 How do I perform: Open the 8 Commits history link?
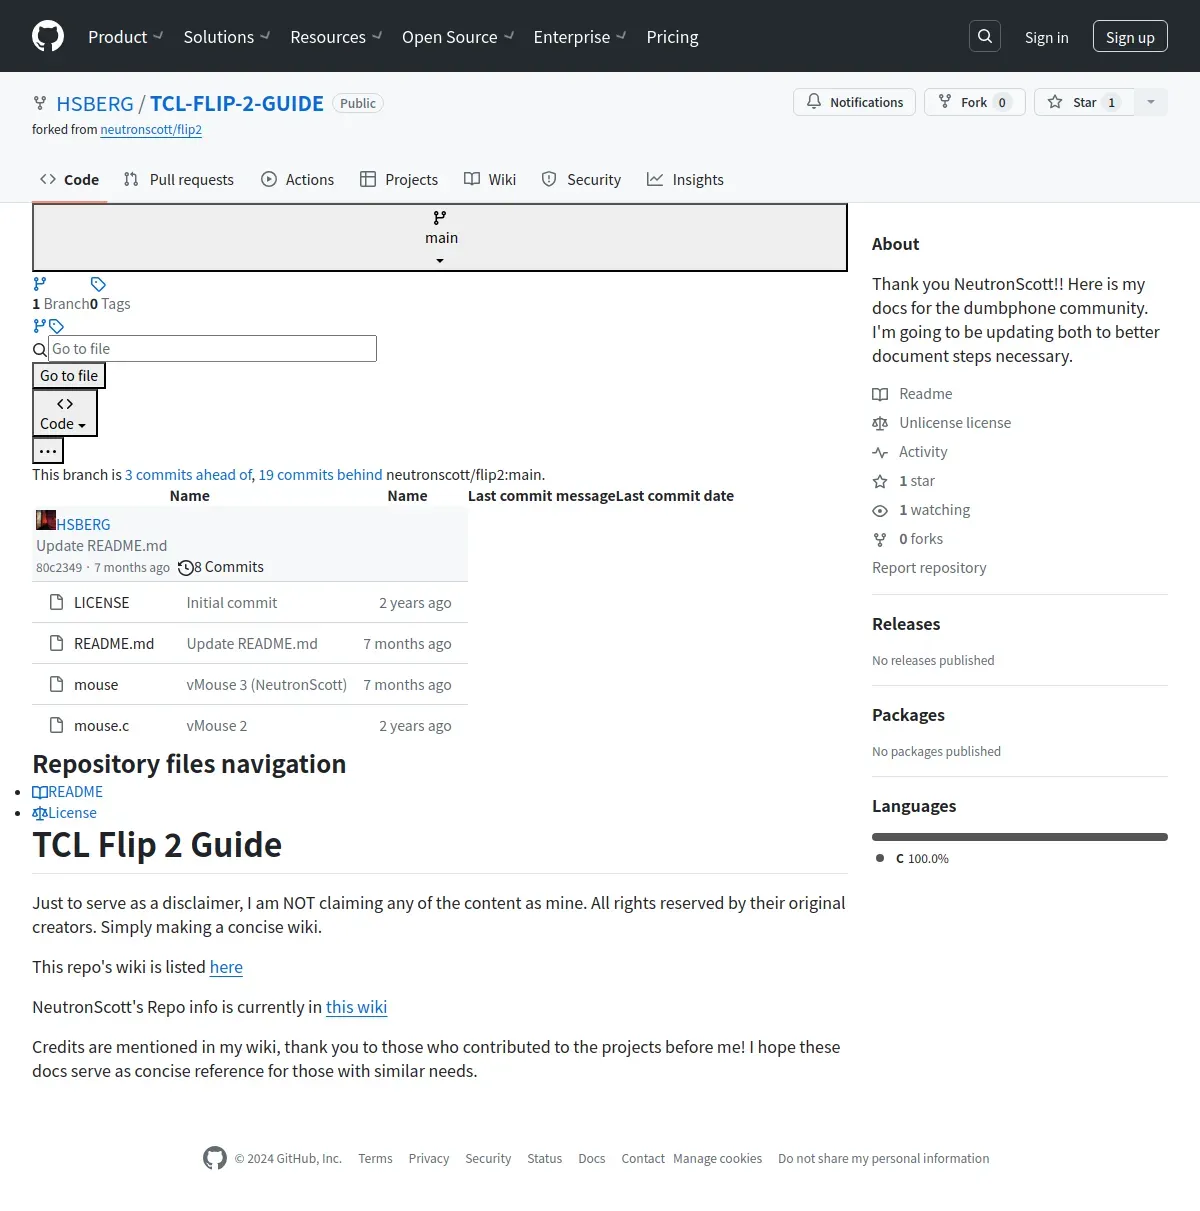click(x=221, y=567)
